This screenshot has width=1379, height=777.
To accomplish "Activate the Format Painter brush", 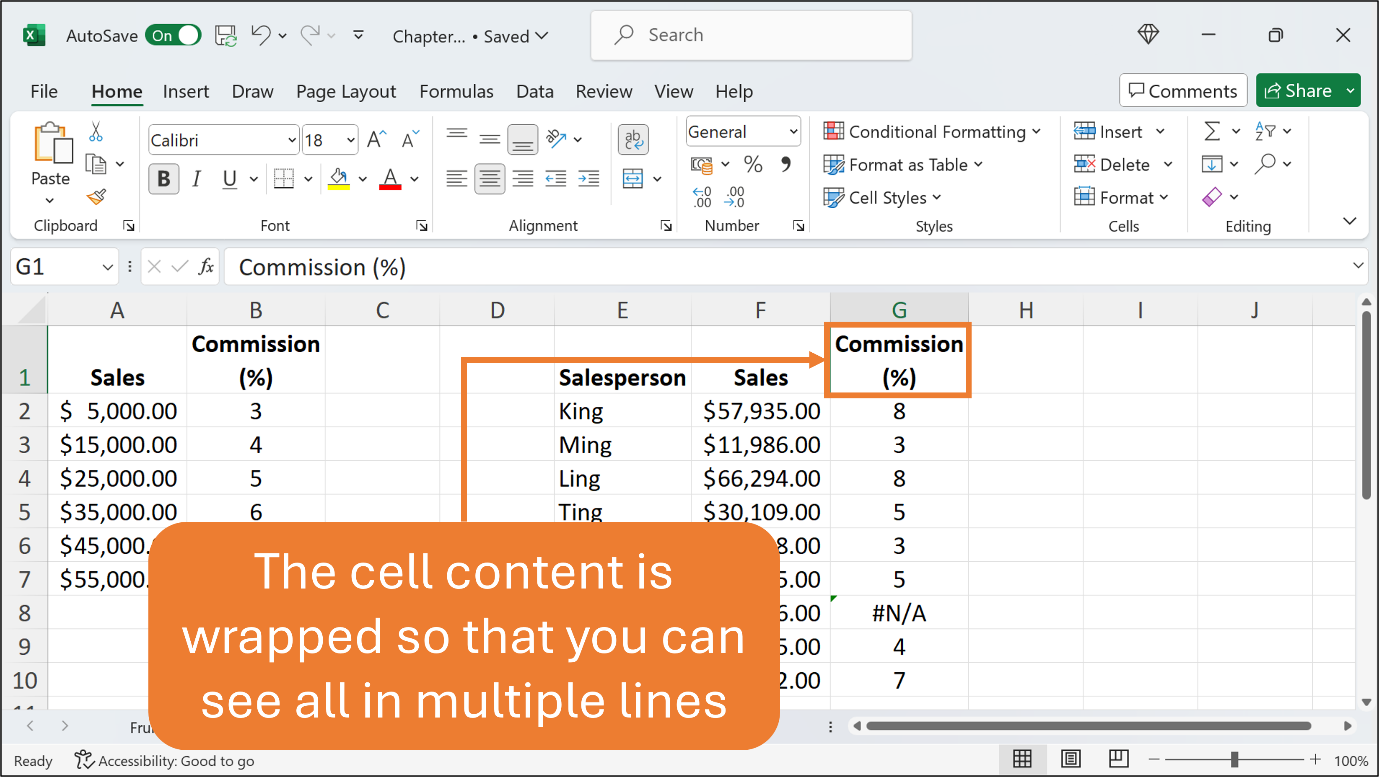I will pos(96,197).
